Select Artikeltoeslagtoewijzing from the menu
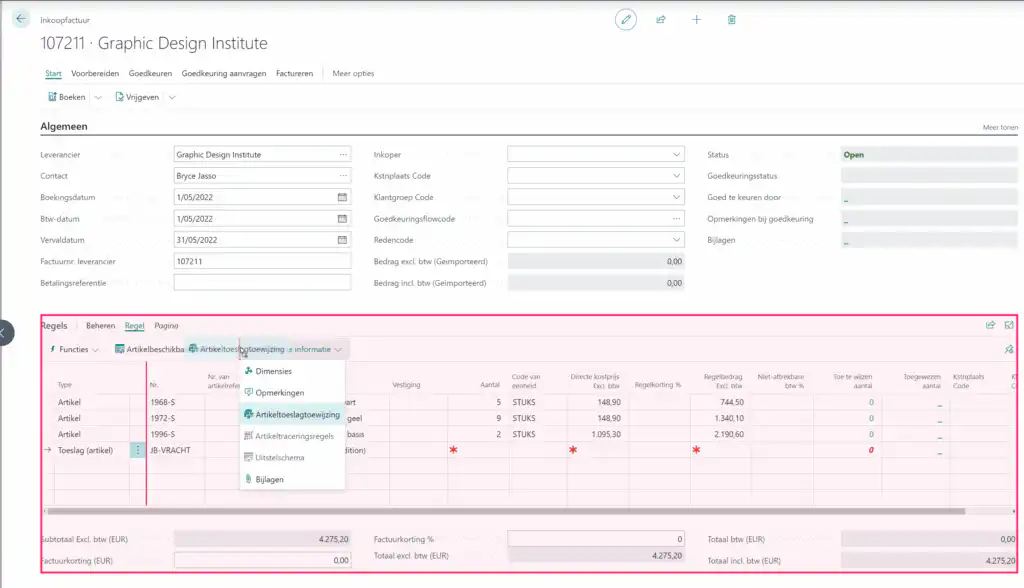The image size is (1024, 588). click(x=297, y=414)
